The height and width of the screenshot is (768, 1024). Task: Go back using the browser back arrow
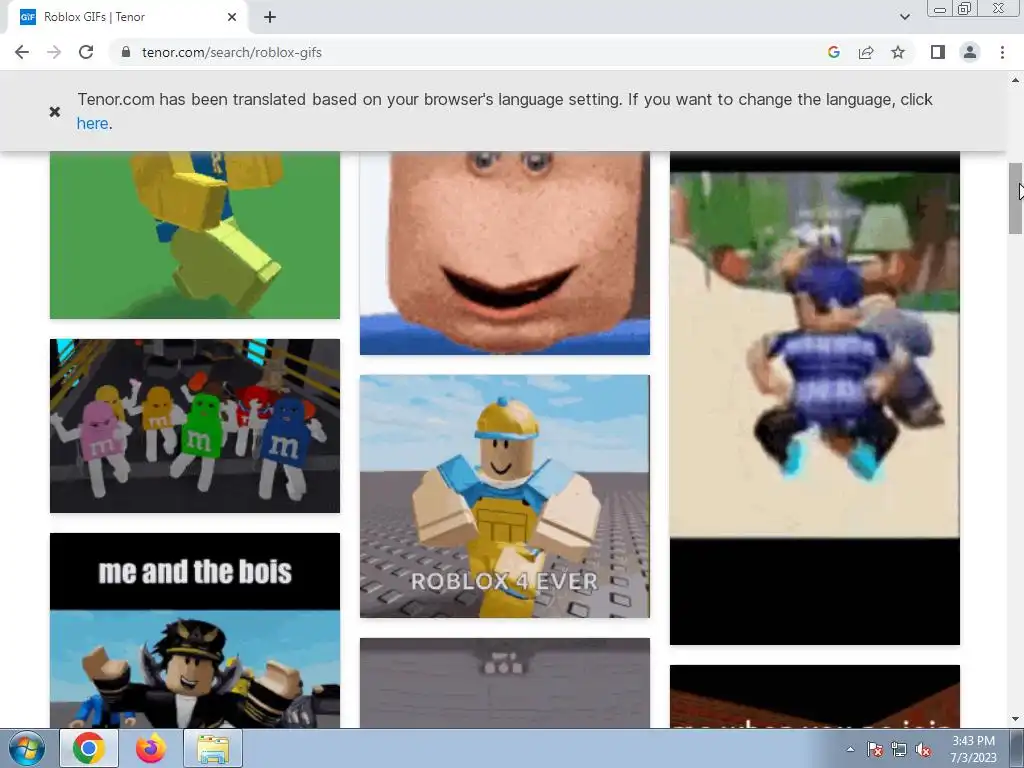(22, 52)
